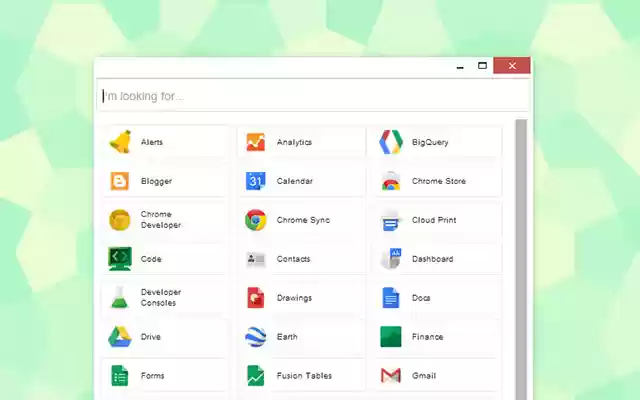Minimize the launcher window
640x400 pixels.
460,66
